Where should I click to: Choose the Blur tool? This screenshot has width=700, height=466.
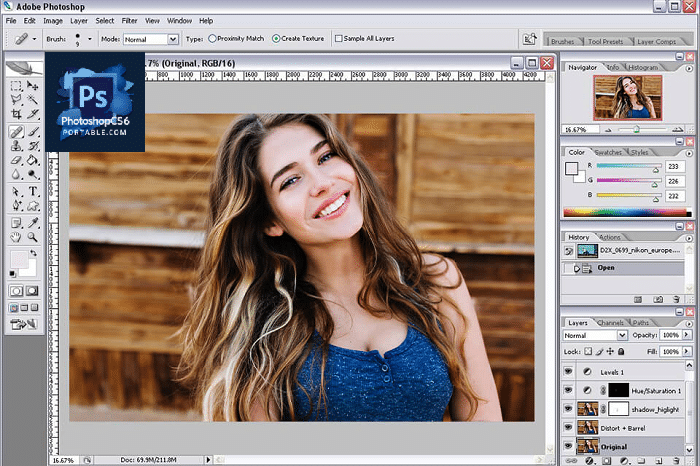click(x=16, y=174)
